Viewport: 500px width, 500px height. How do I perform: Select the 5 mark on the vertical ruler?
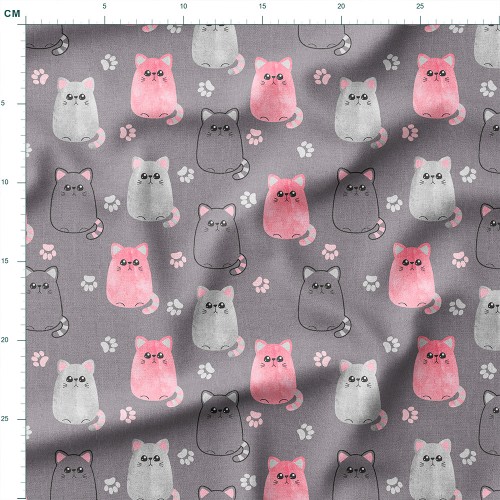click(x=3, y=103)
